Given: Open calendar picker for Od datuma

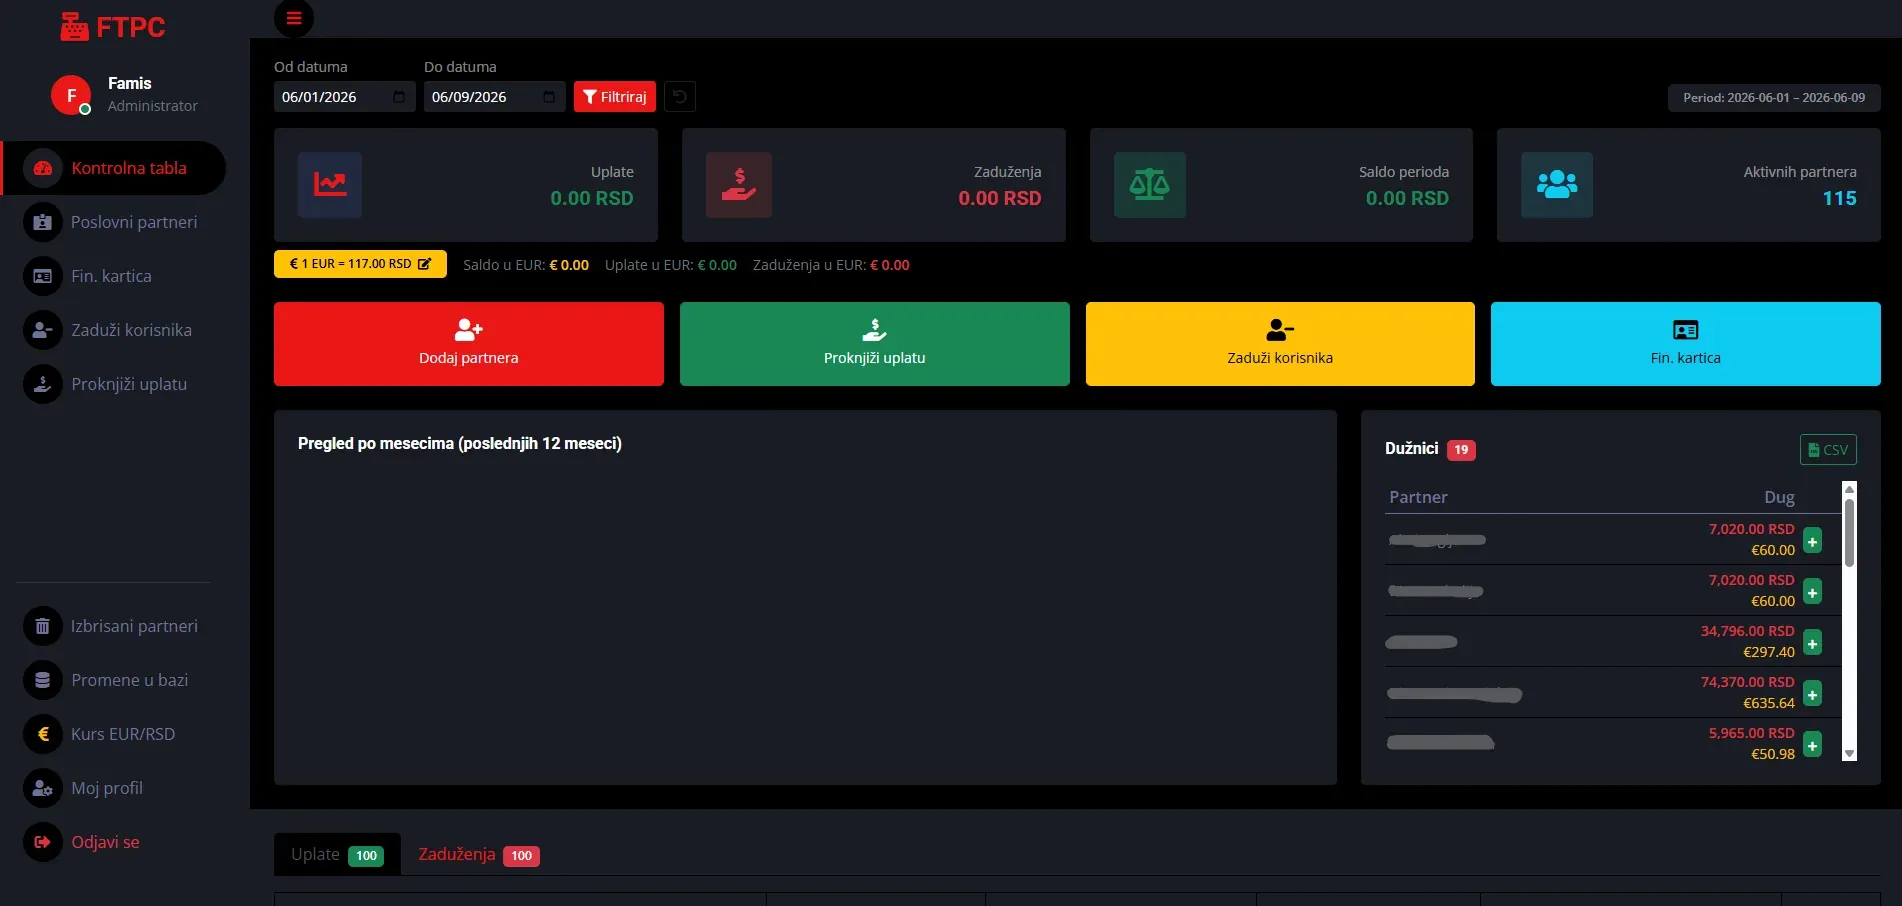Looking at the screenshot, I should pos(399,97).
